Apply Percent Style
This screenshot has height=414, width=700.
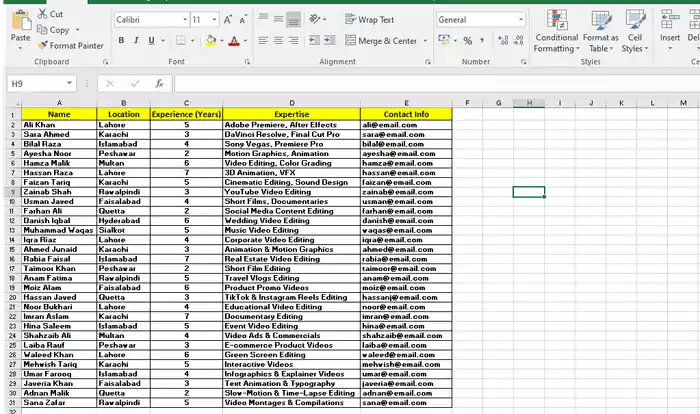coord(467,41)
